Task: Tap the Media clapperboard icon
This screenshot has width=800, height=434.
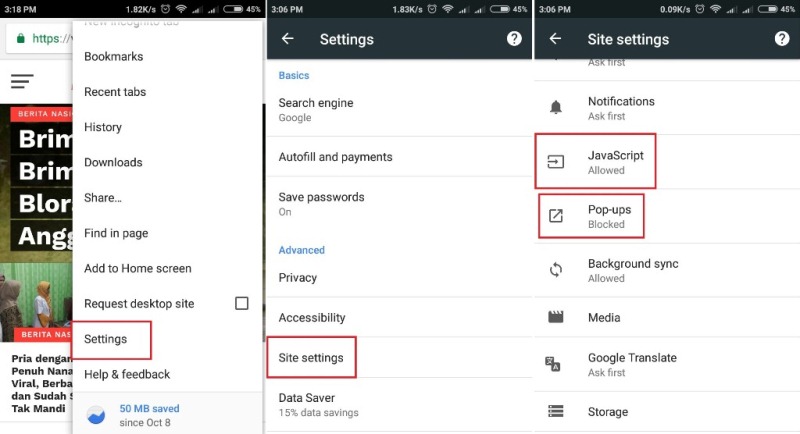Action: pyautogui.click(x=556, y=317)
